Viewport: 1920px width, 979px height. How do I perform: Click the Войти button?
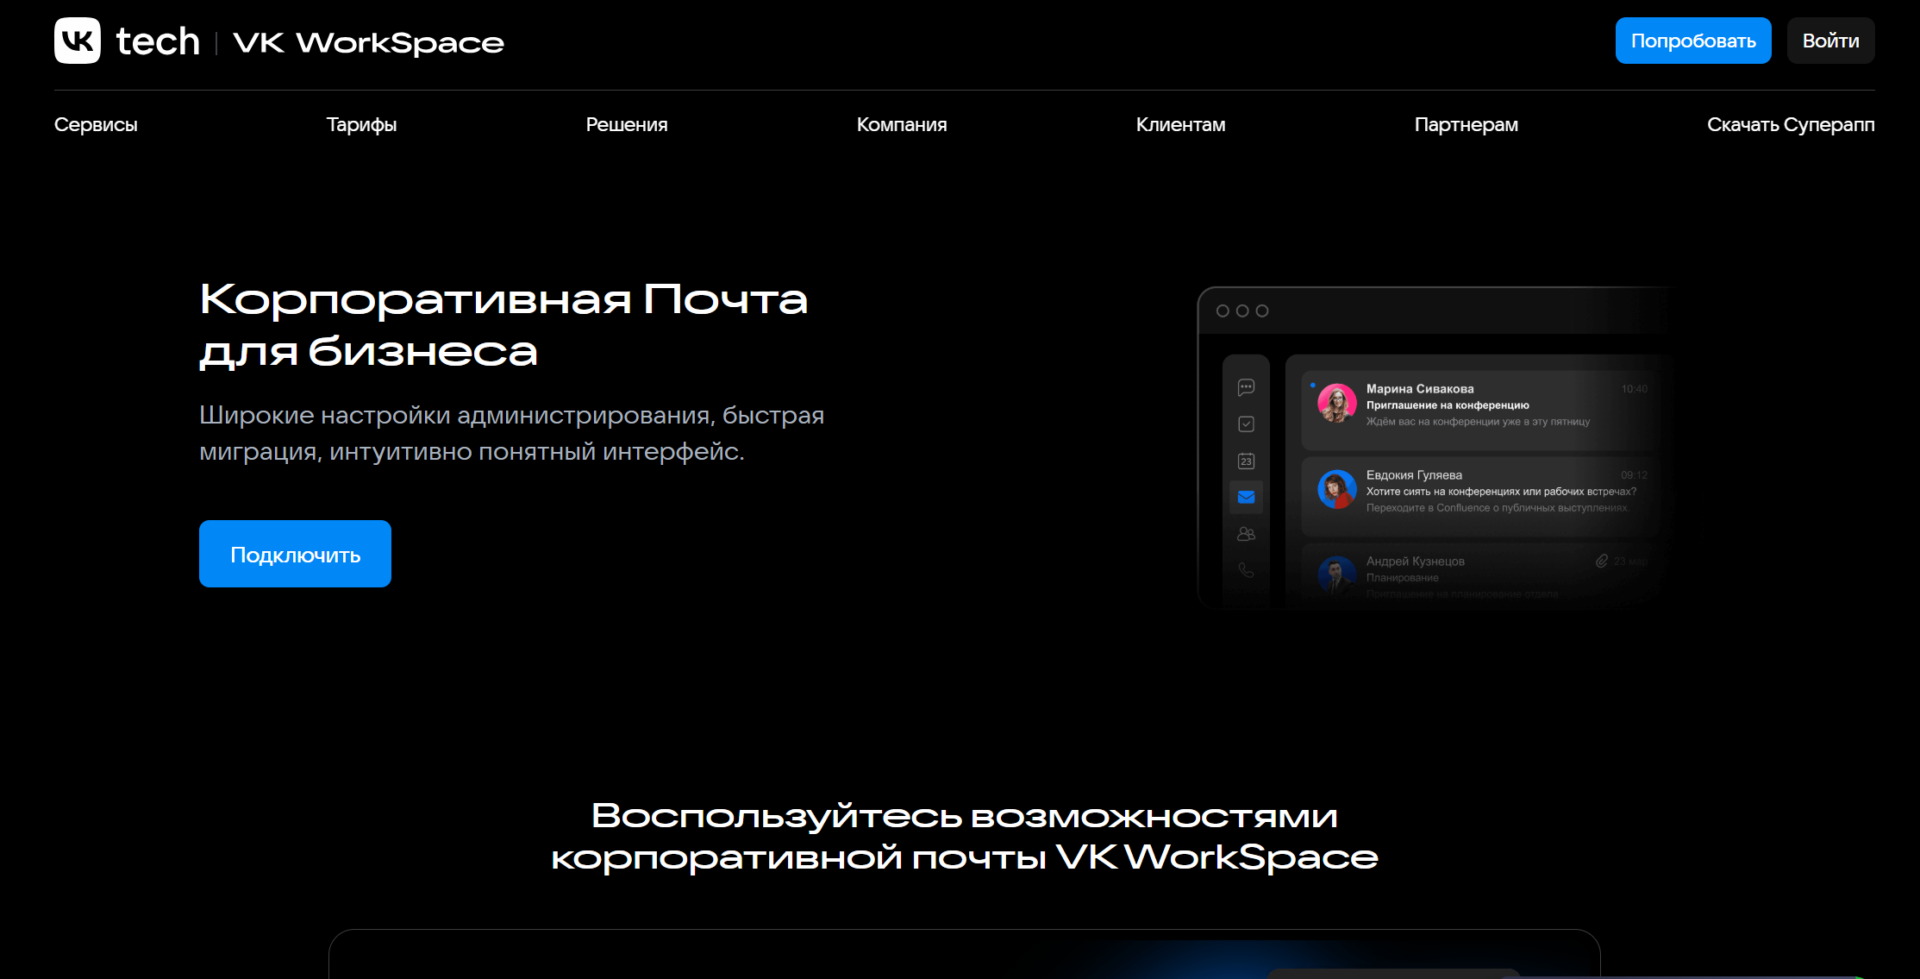tap(1831, 41)
